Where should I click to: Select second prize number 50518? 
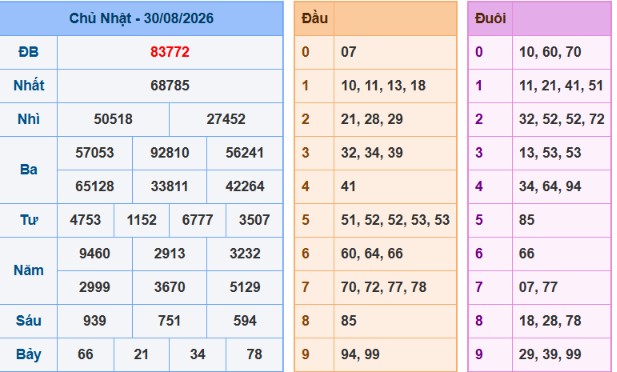[113, 119]
